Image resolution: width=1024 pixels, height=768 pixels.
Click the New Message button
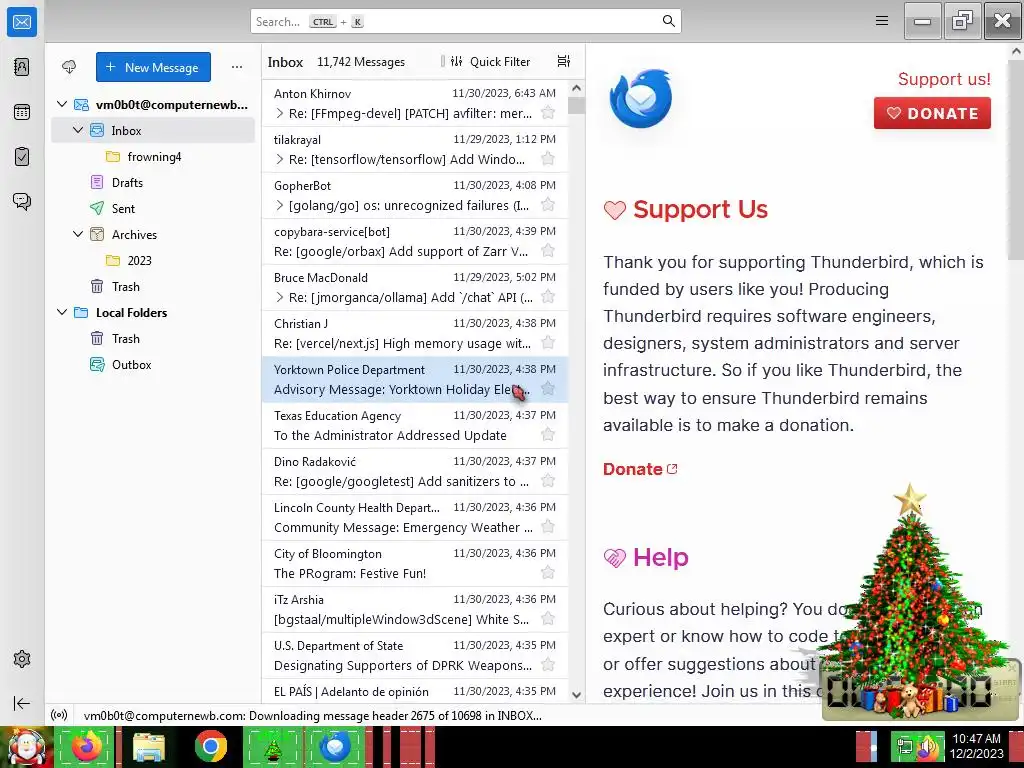(x=153, y=67)
